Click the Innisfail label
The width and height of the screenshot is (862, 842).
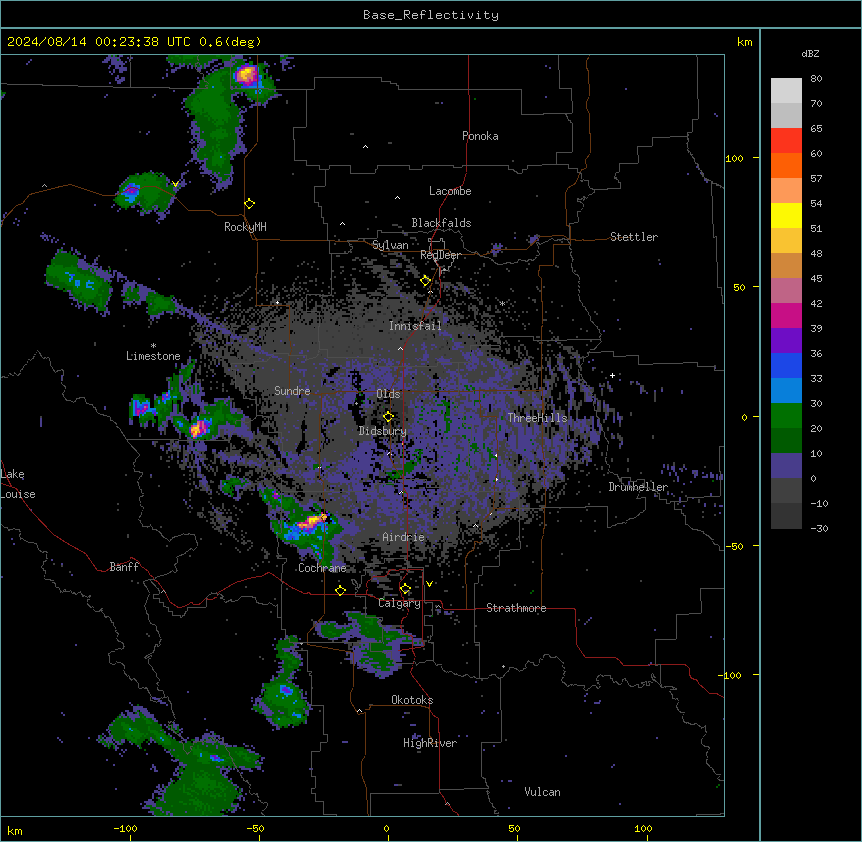click(x=415, y=326)
